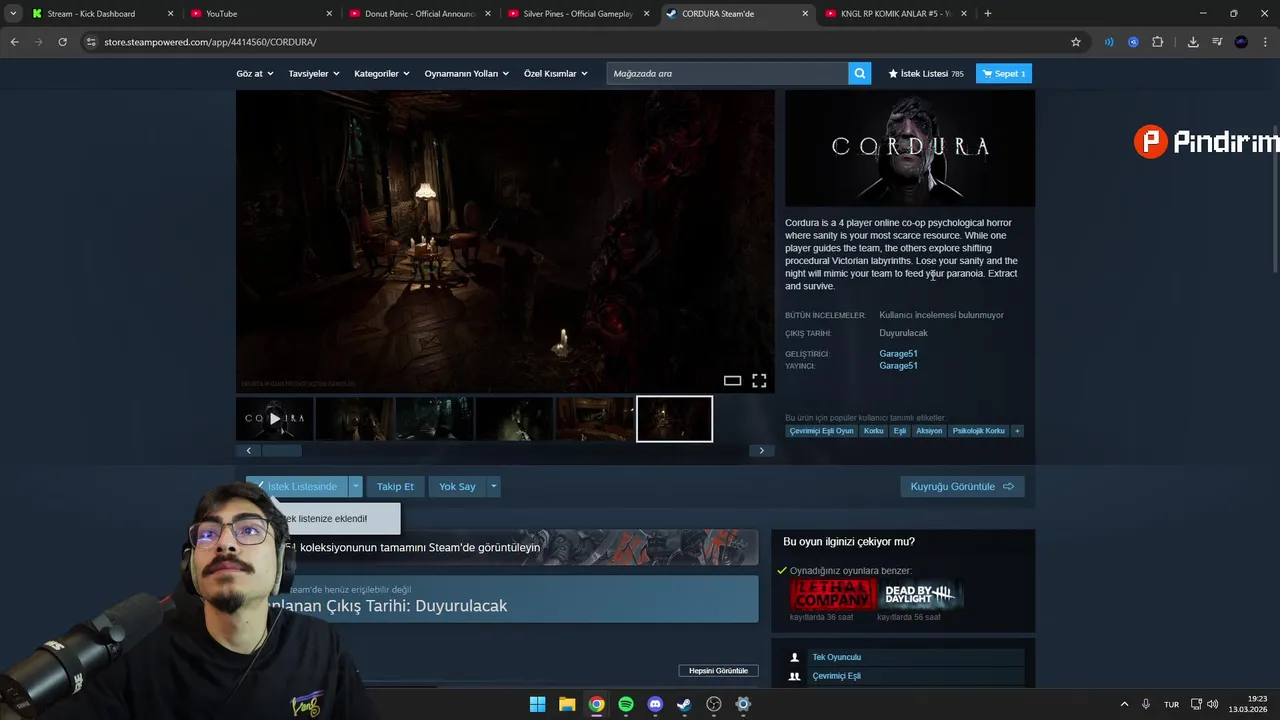Open Chrome downloads icon

pos(1193,42)
